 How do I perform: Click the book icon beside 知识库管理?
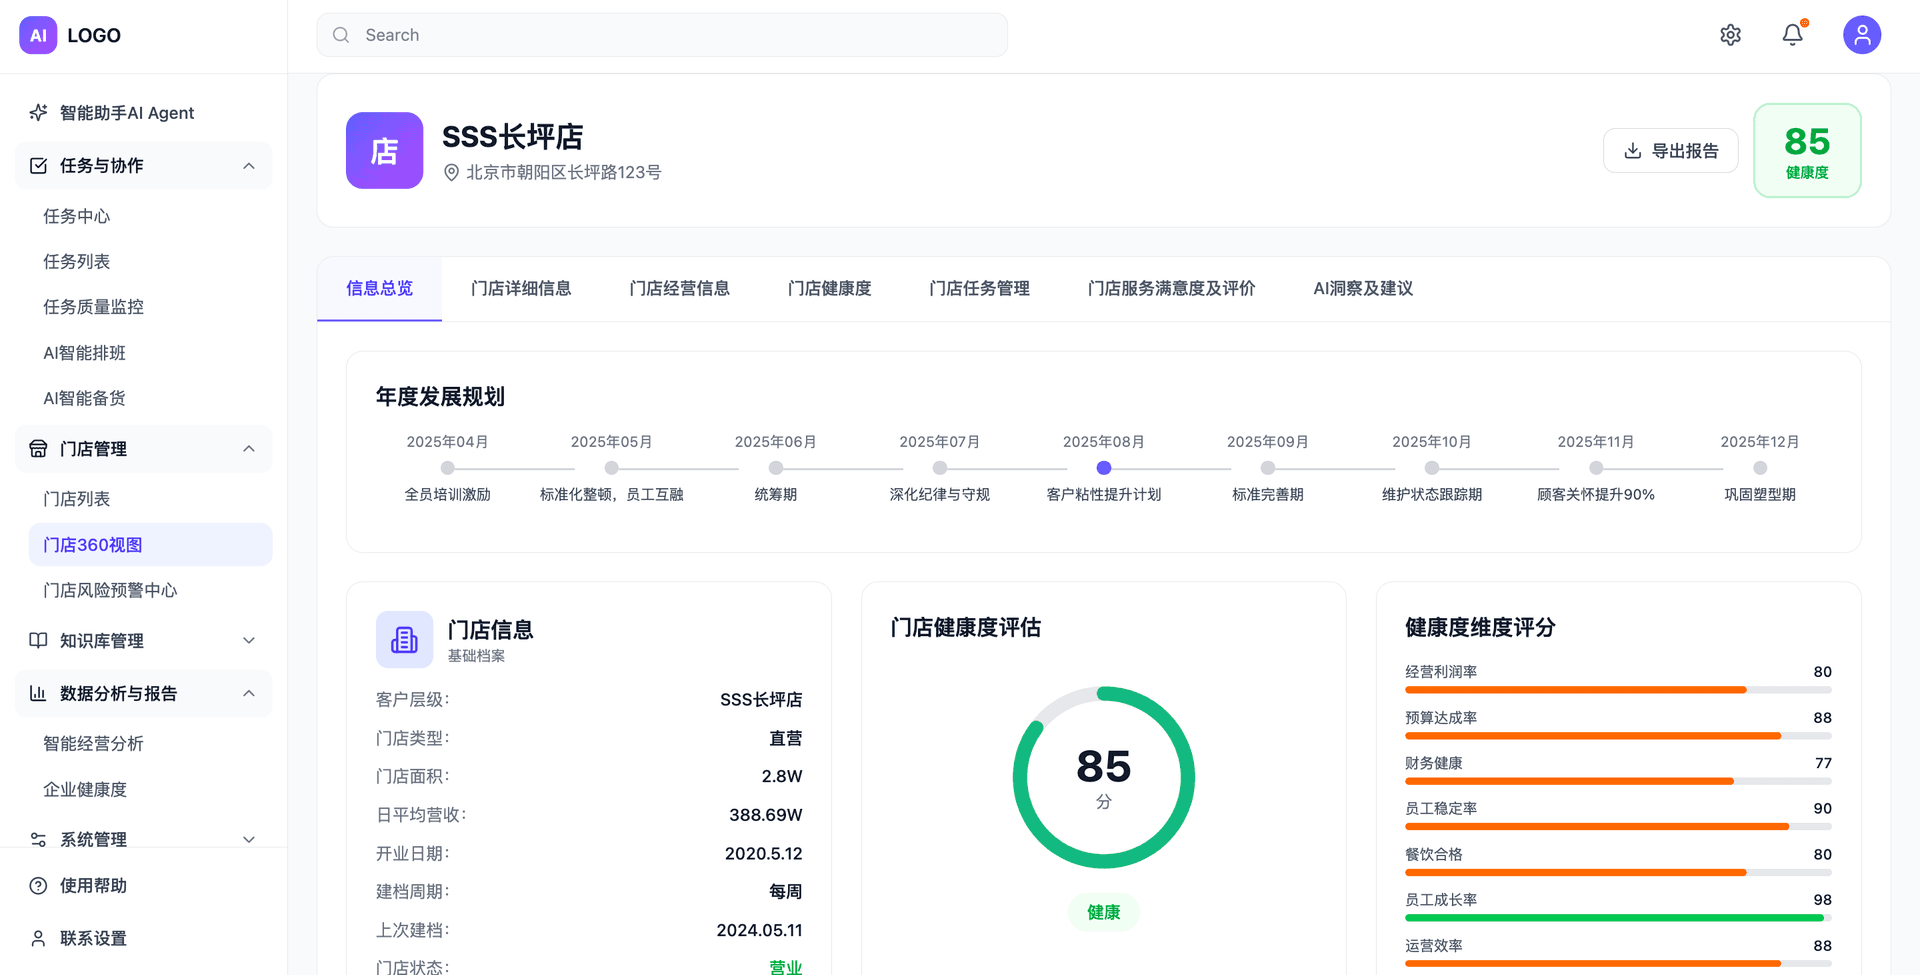click(38, 640)
